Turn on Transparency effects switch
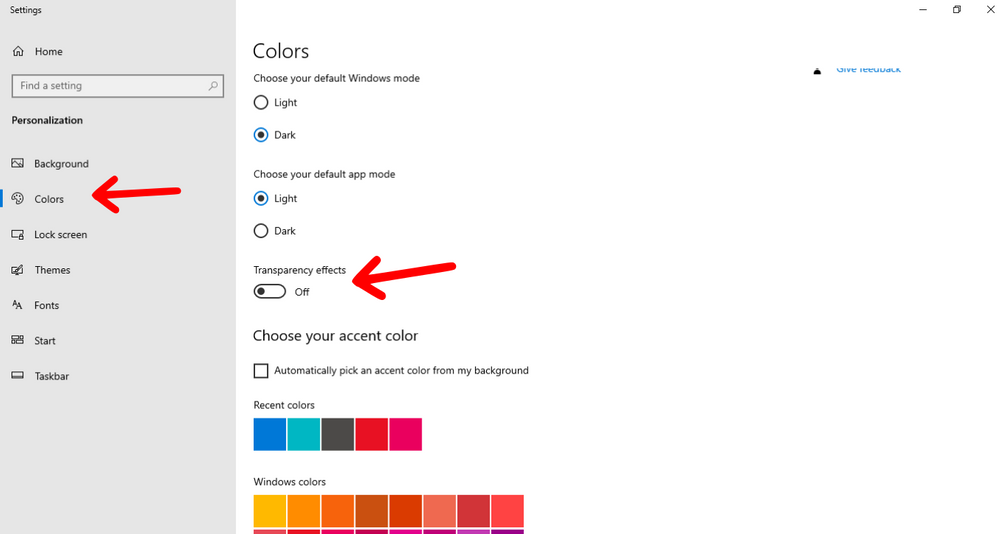Image resolution: width=1000 pixels, height=534 pixels. point(270,291)
